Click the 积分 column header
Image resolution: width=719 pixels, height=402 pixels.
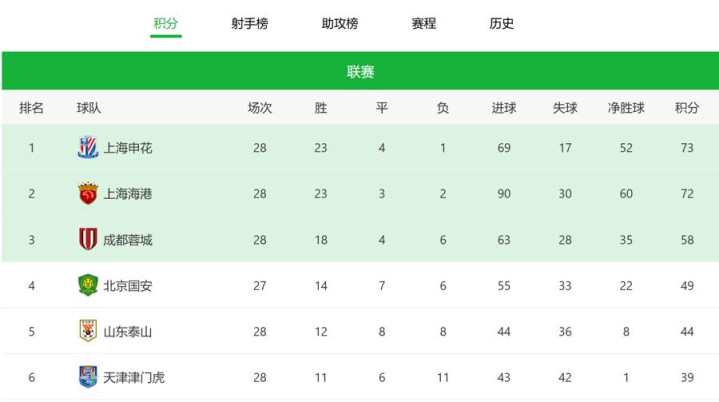pyautogui.click(x=687, y=108)
